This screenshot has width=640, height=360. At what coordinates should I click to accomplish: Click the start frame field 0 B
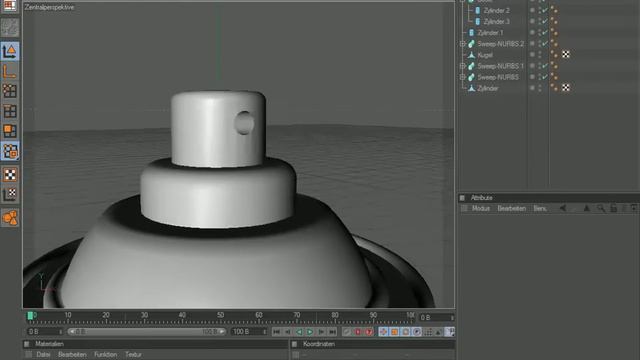(x=44, y=332)
